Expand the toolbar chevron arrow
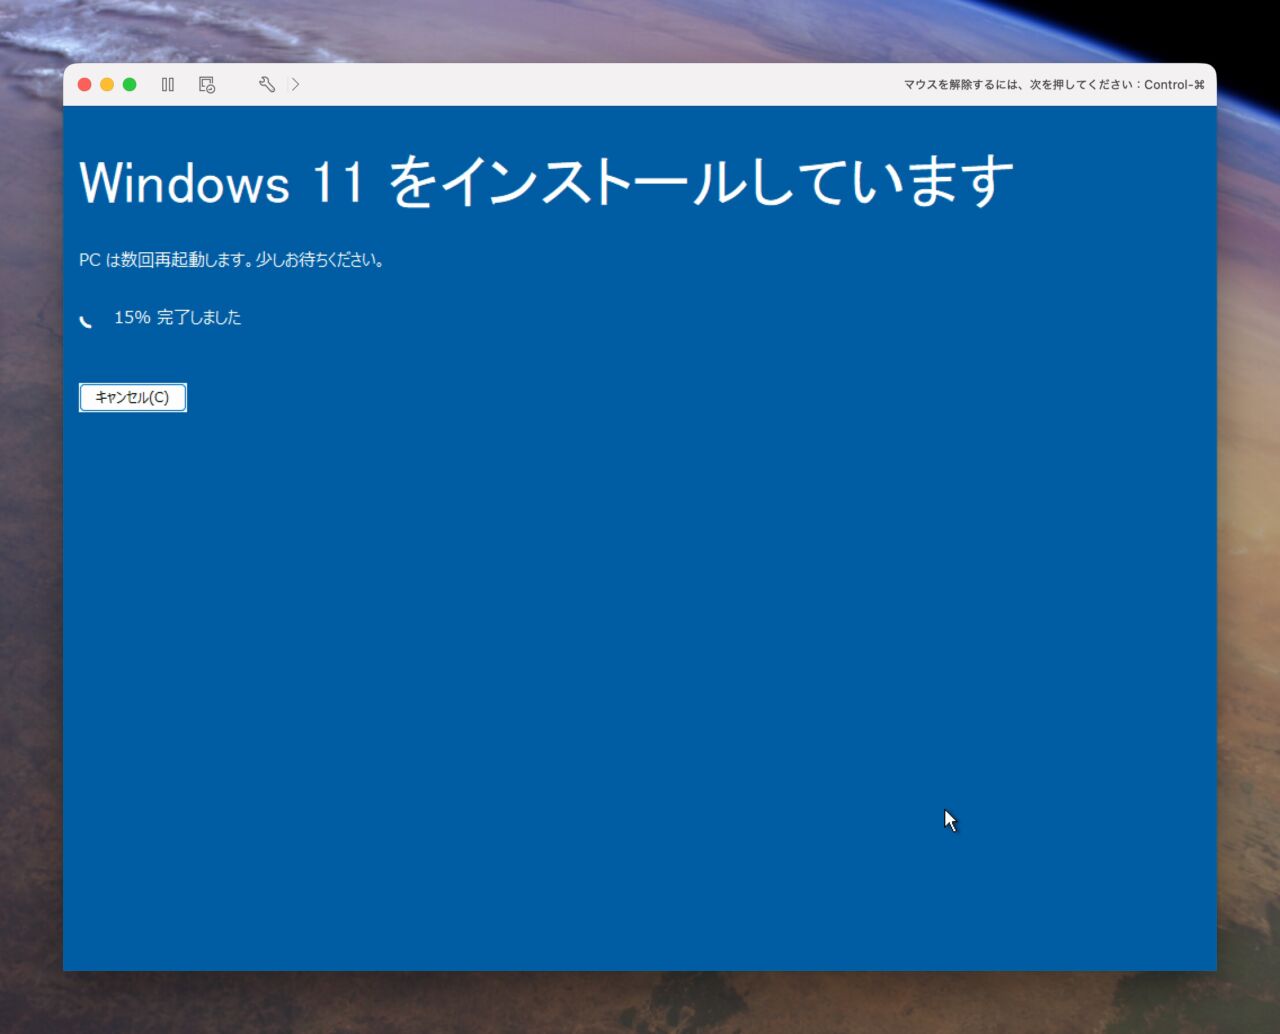 (295, 85)
